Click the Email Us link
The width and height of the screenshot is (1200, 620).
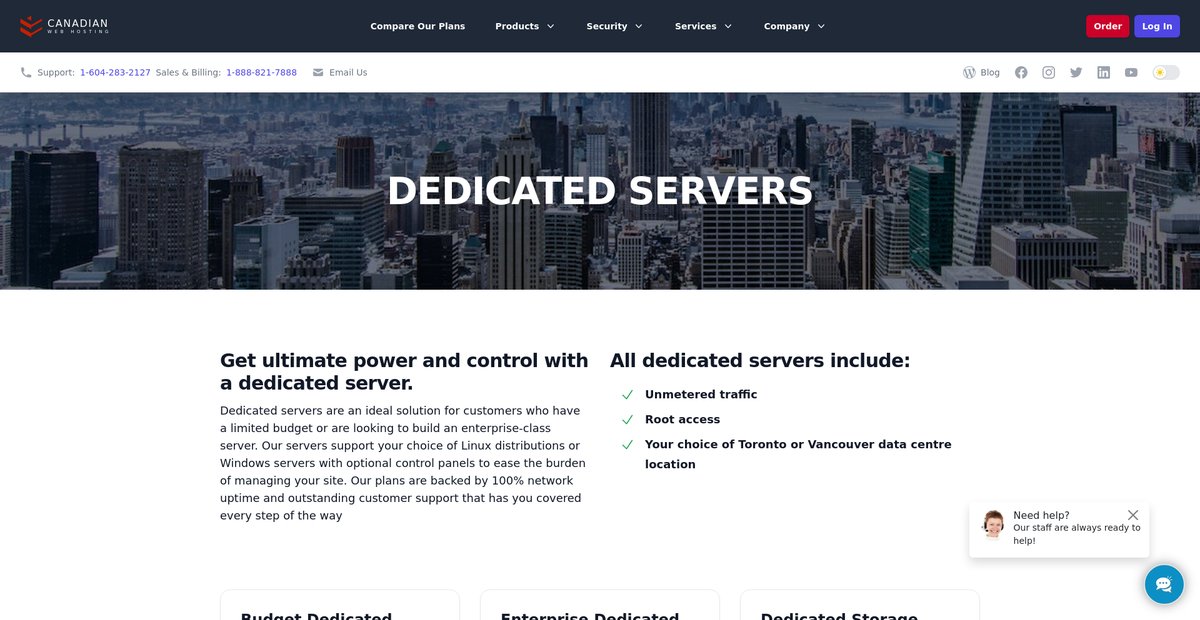tap(348, 72)
